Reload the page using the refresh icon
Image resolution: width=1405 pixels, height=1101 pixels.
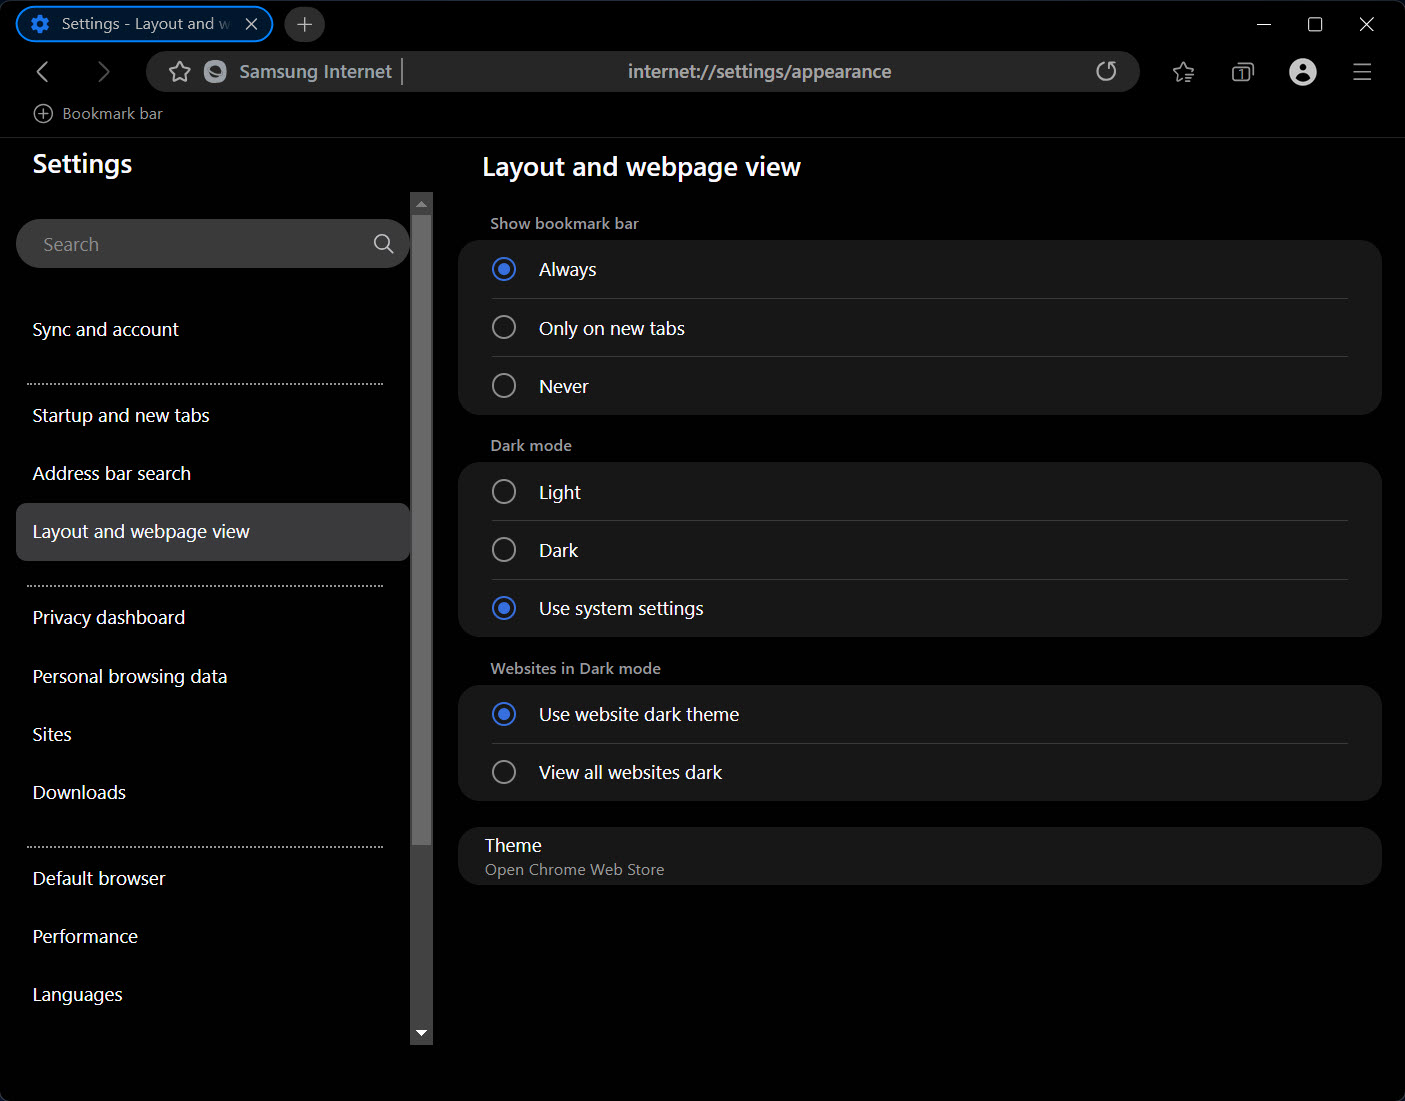pos(1106,72)
